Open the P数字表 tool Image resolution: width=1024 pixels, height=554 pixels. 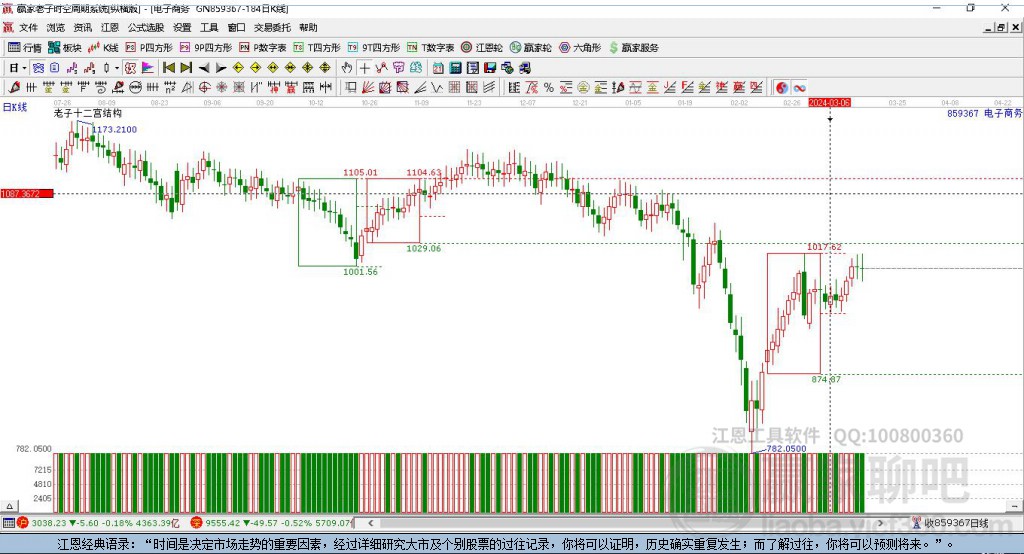point(263,48)
